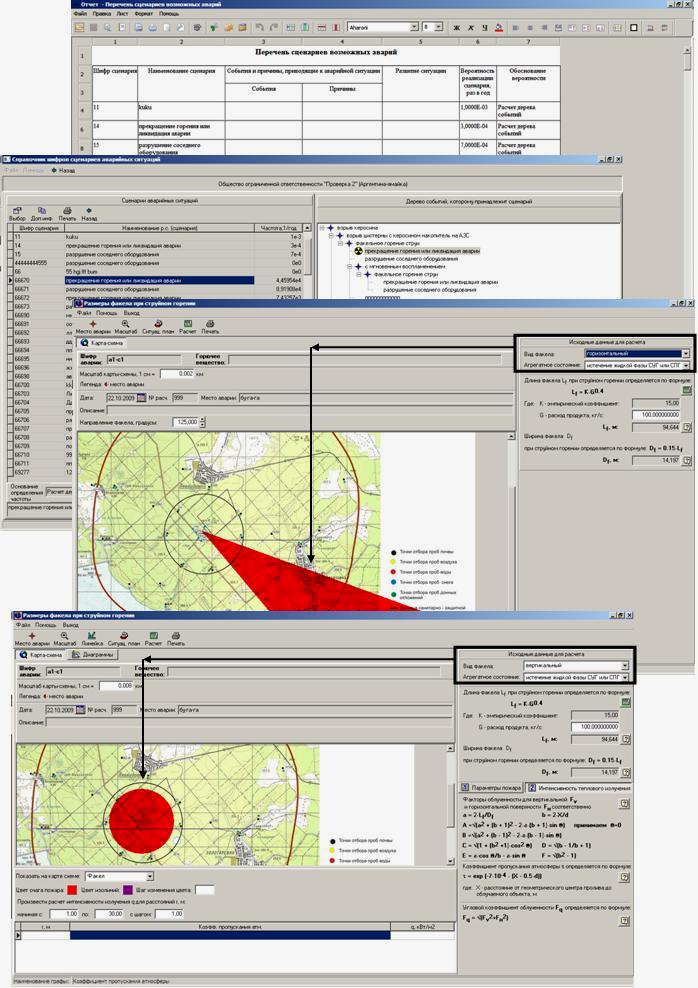Click the Доп.инф. toolbar icon
Image resolution: width=698 pixels, height=988 pixels.
pos(42,212)
